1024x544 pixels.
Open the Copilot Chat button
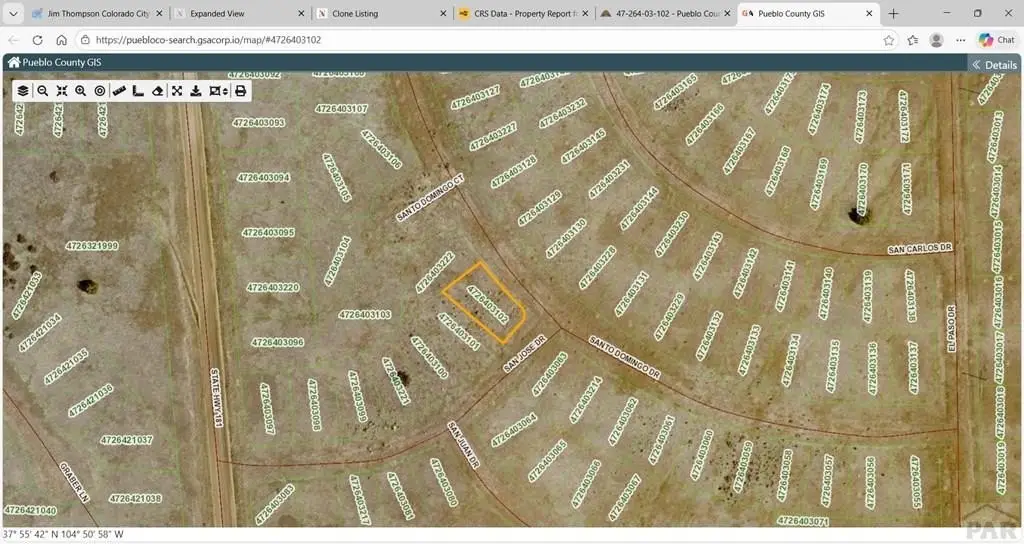coord(996,40)
